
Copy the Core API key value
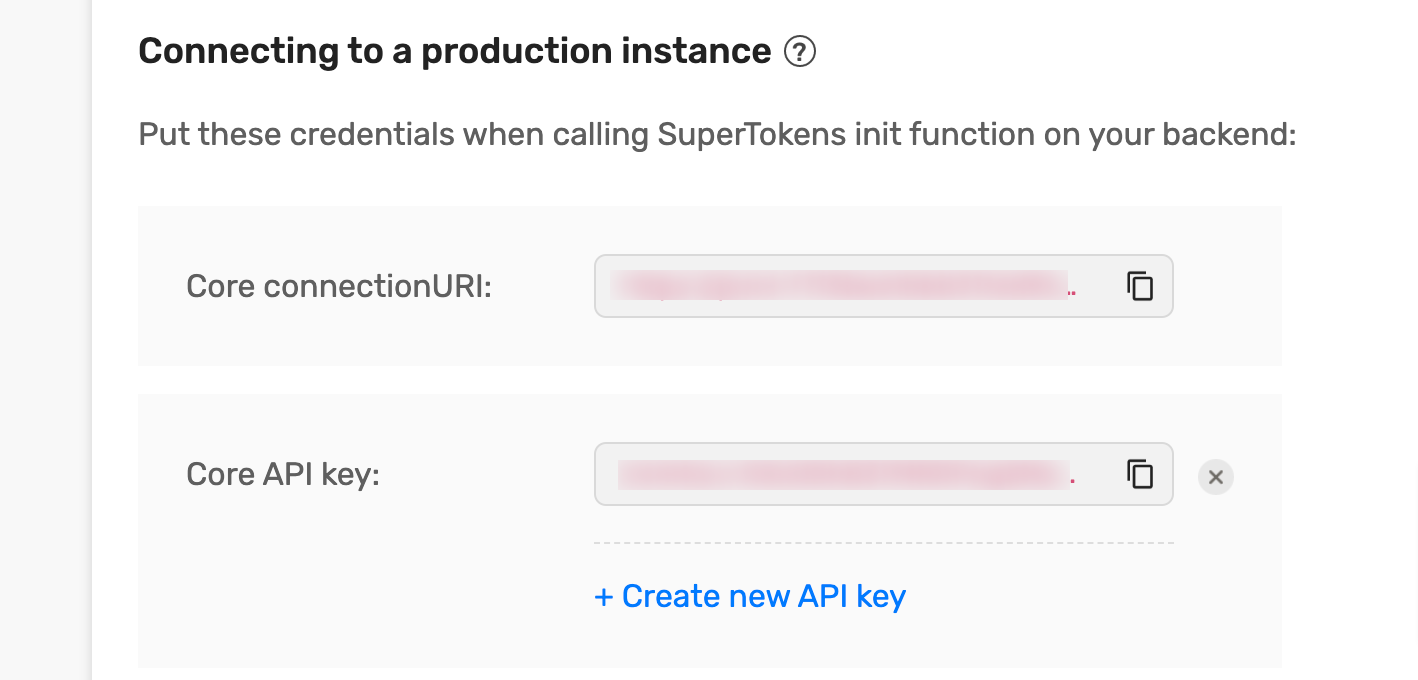1140,474
